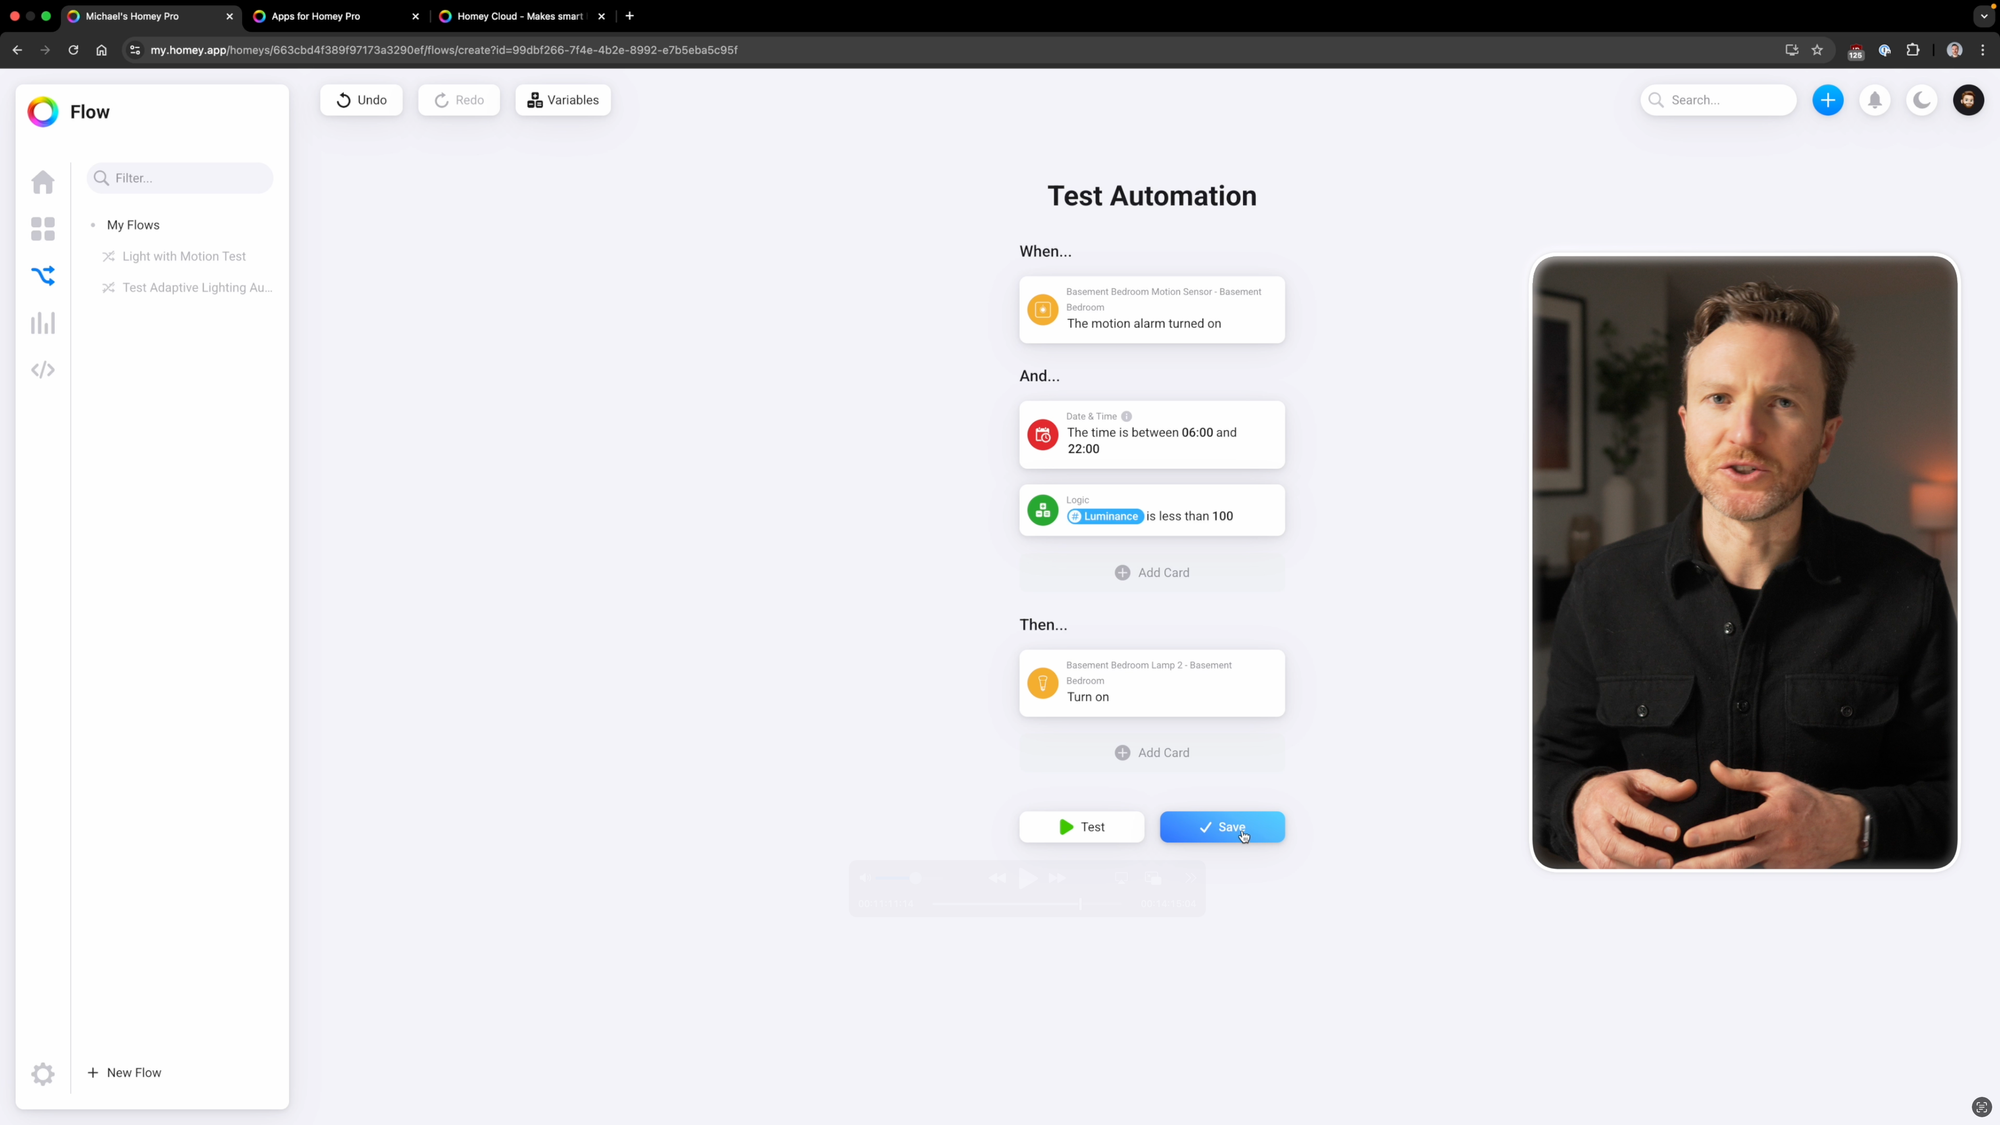Open the Home icon in sidebar
This screenshot has height=1125, width=2000.
click(43, 182)
